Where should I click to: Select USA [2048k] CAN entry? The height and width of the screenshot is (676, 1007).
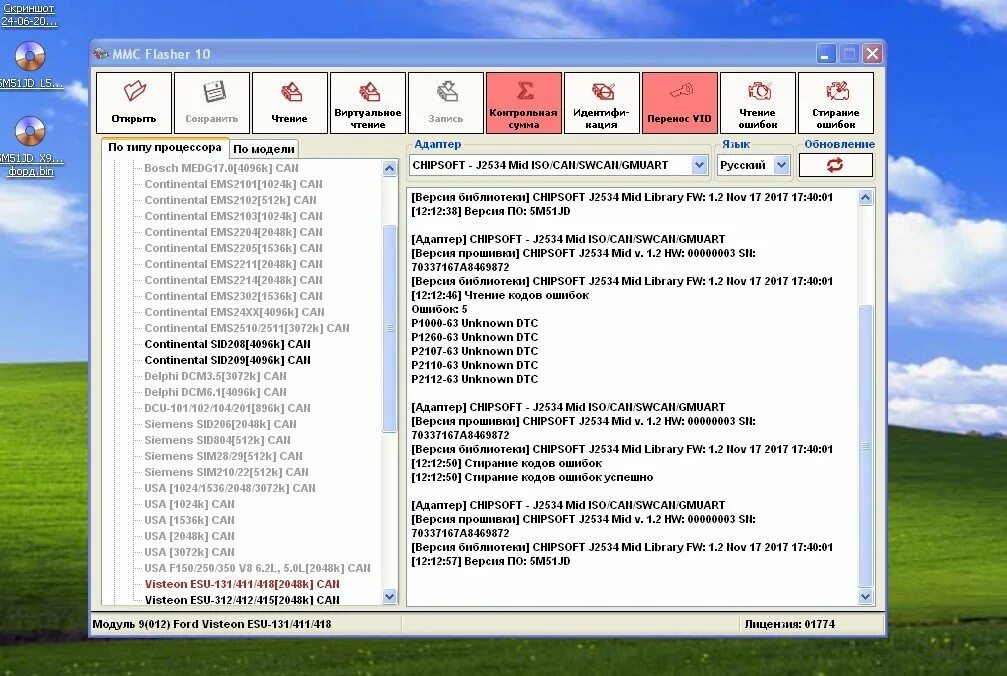click(x=189, y=537)
